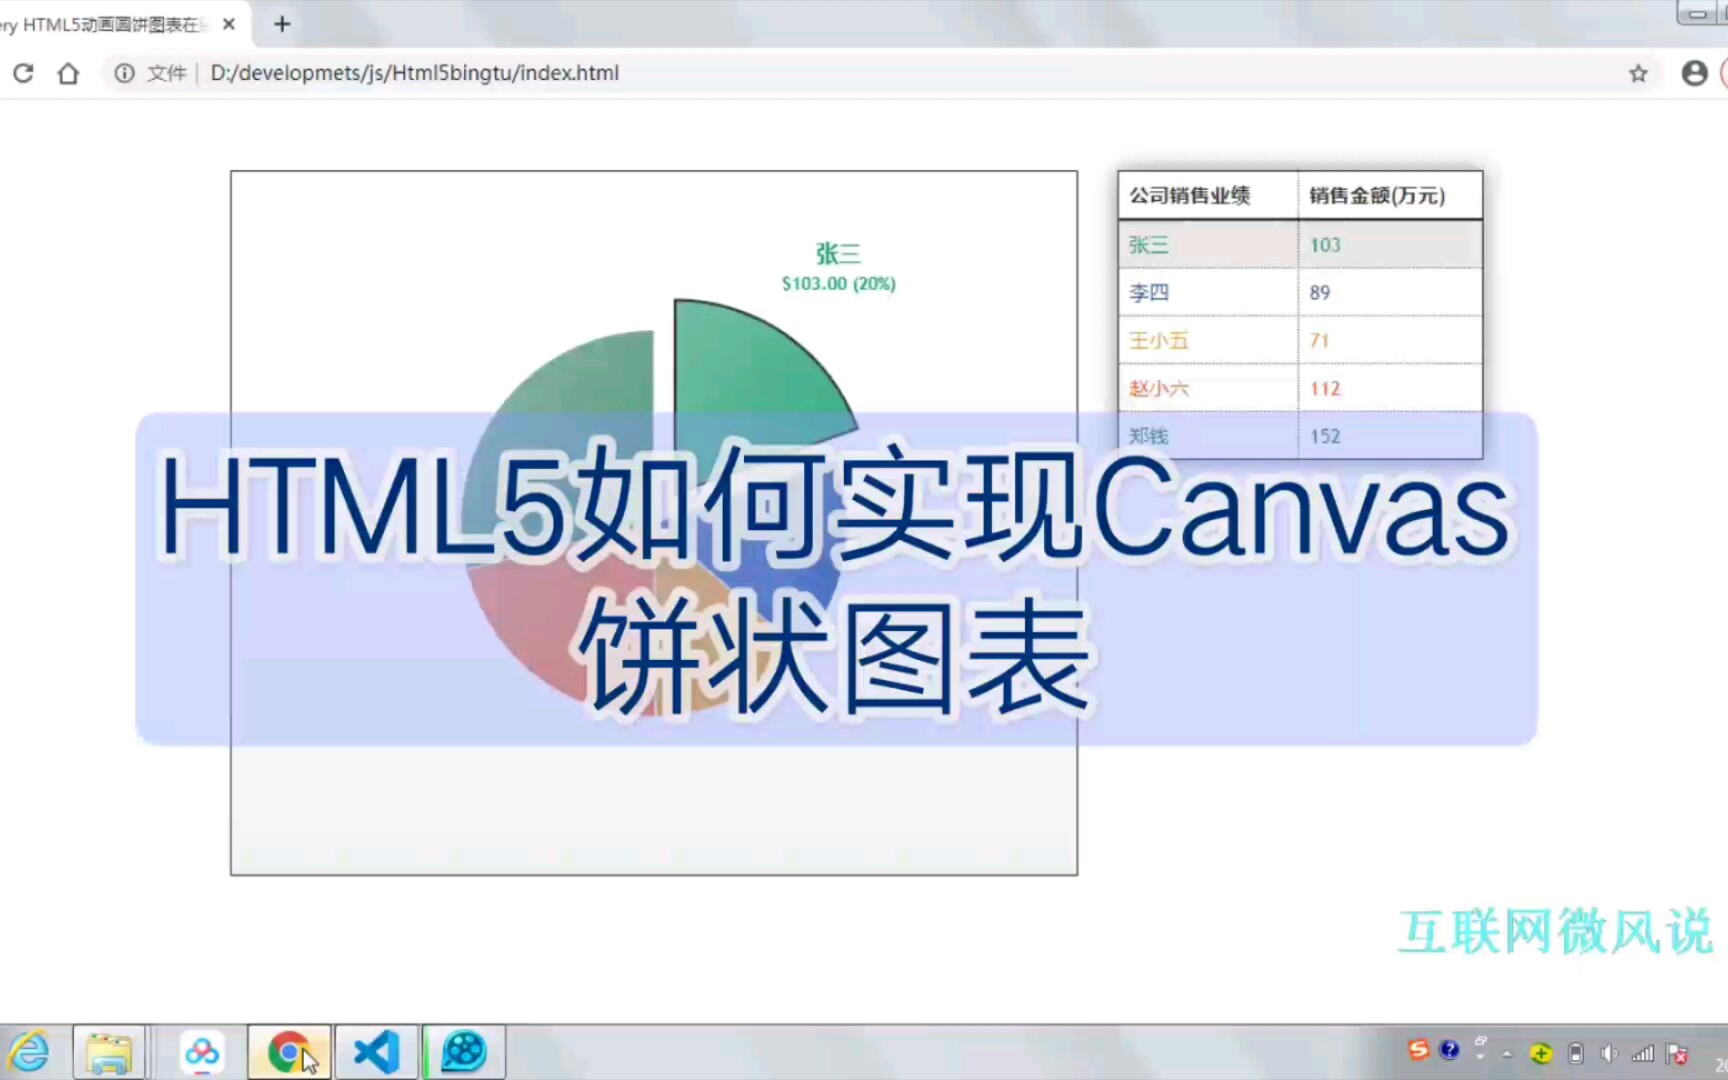The height and width of the screenshot is (1080, 1728).
Task: Open a new tab with plus button
Action: pyautogui.click(x=282, y=24)
